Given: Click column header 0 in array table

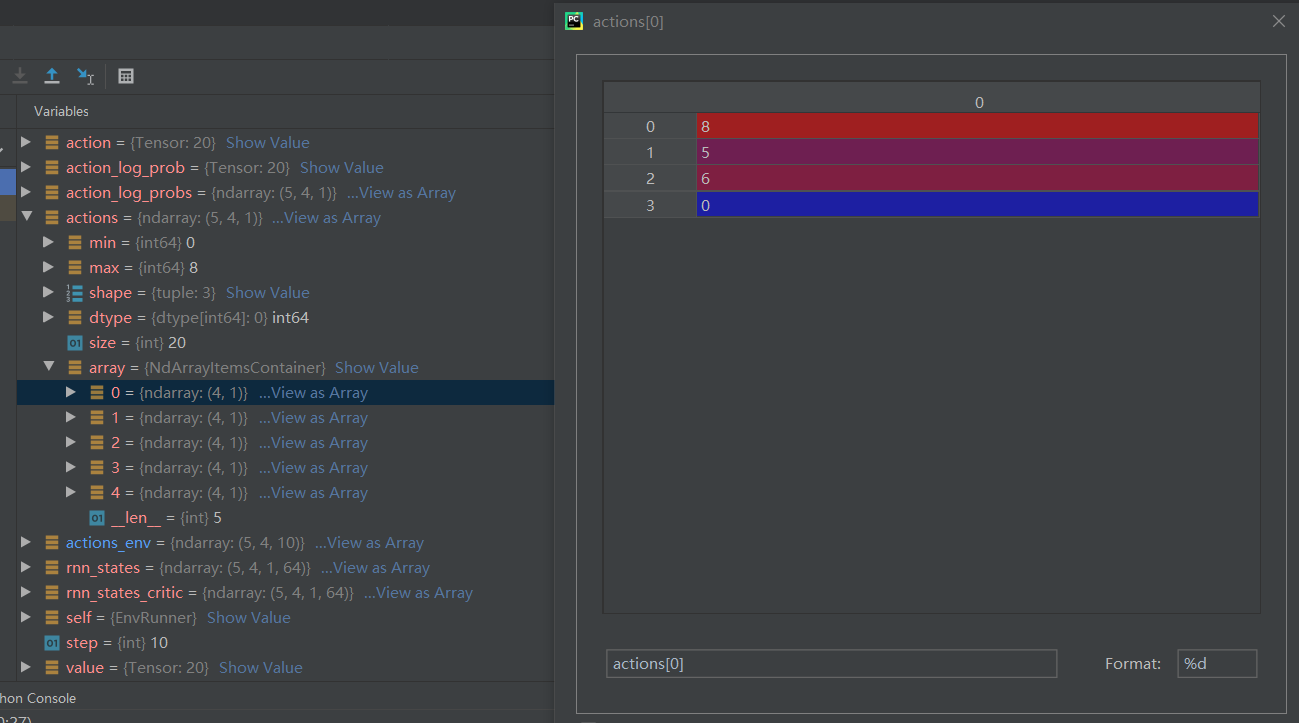Looking at the screenshot, I should [x=979, y=102].
